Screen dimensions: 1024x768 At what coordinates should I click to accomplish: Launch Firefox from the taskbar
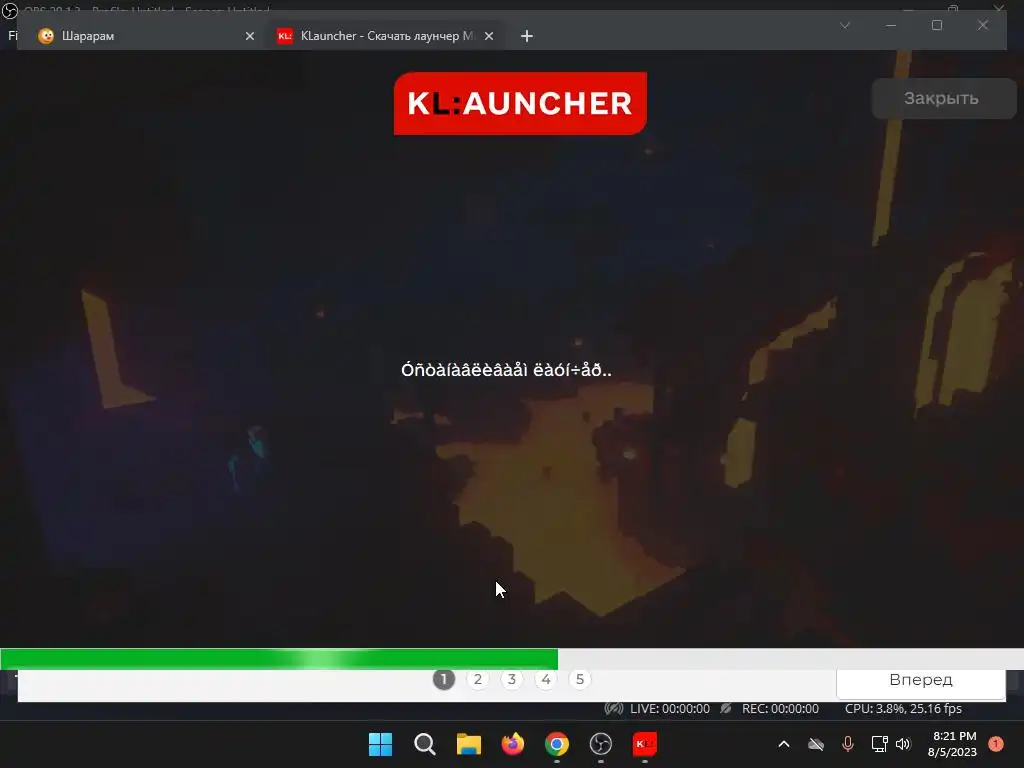pyautogui.click(x=513, y=744)
